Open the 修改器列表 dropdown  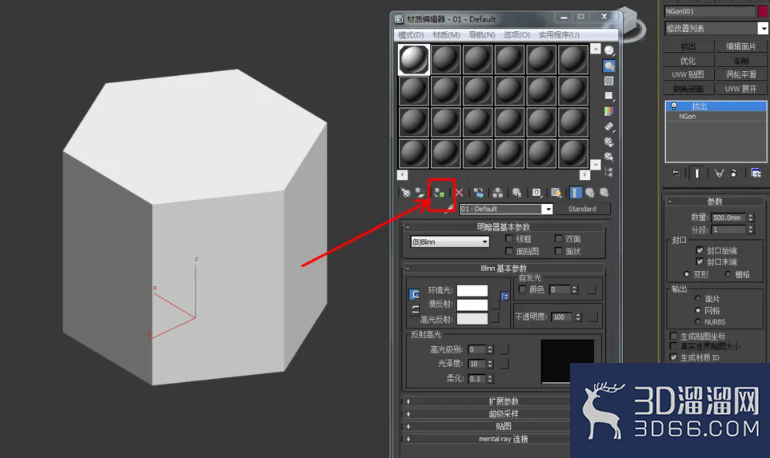tap(762, 28)
